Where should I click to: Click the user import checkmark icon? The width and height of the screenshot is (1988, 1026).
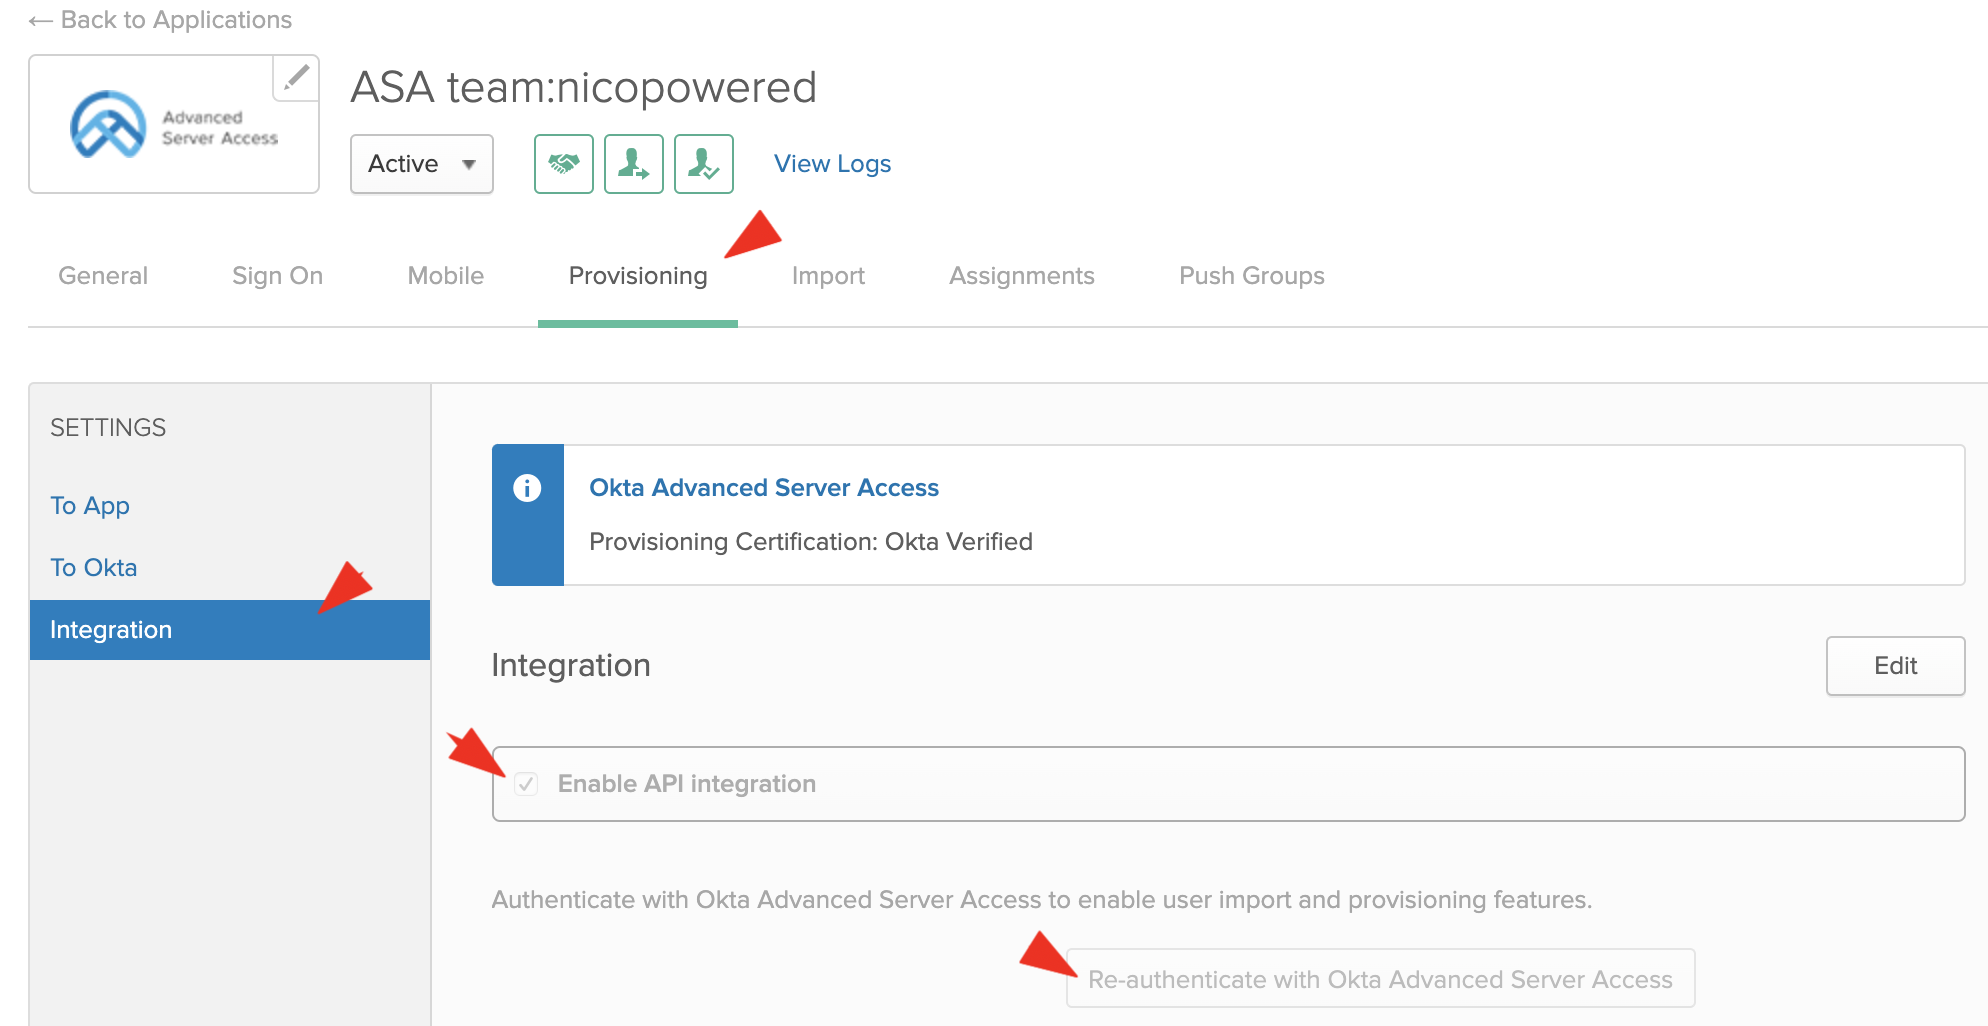tap(704, 164)
